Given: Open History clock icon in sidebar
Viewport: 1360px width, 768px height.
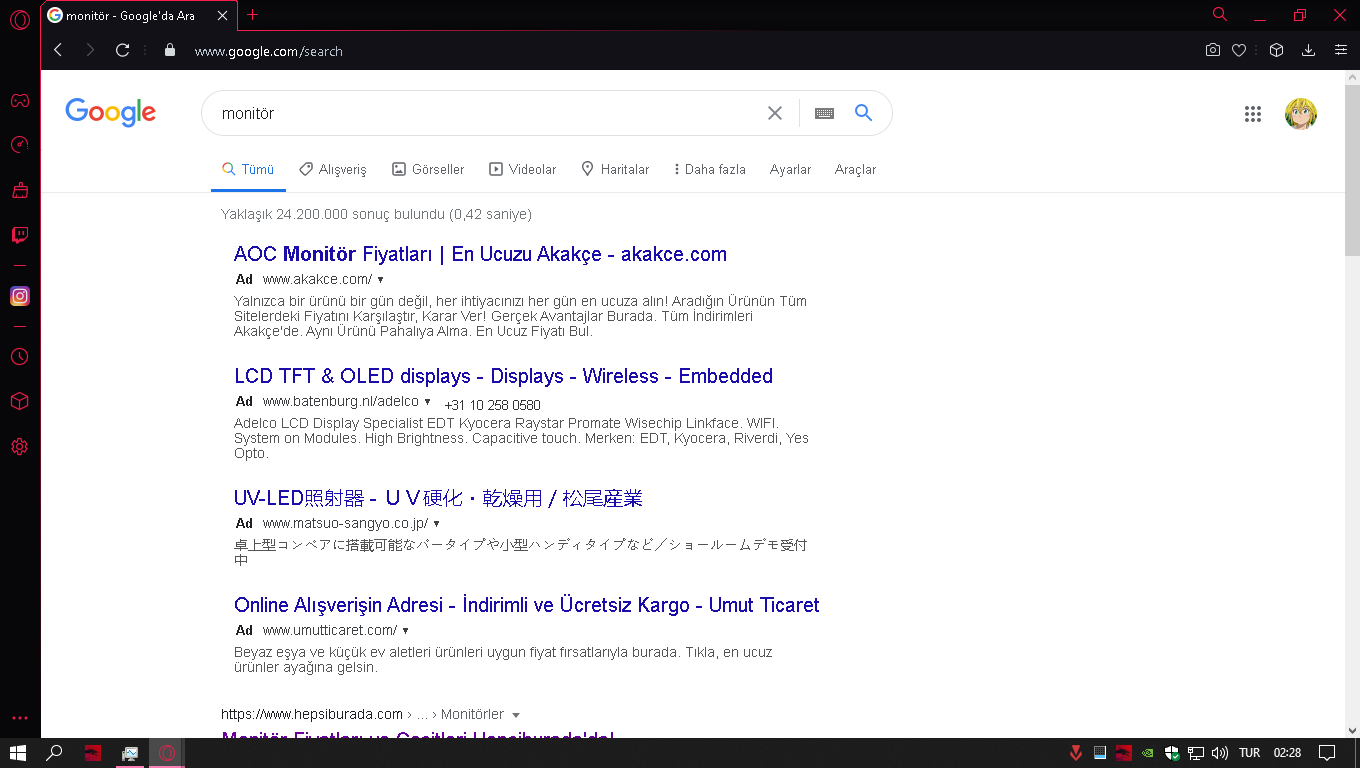Looking at the screenshot, I should (x=19, y=357).
